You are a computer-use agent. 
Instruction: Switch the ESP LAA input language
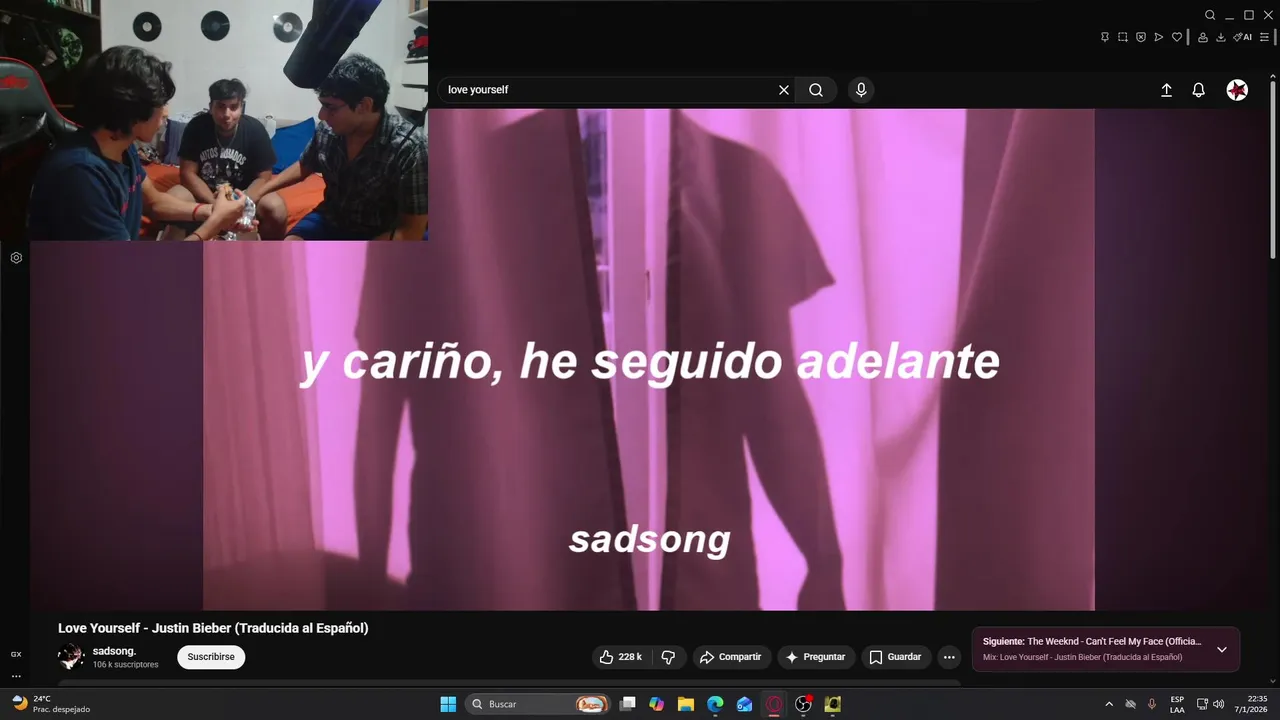tap(1177, 704)
